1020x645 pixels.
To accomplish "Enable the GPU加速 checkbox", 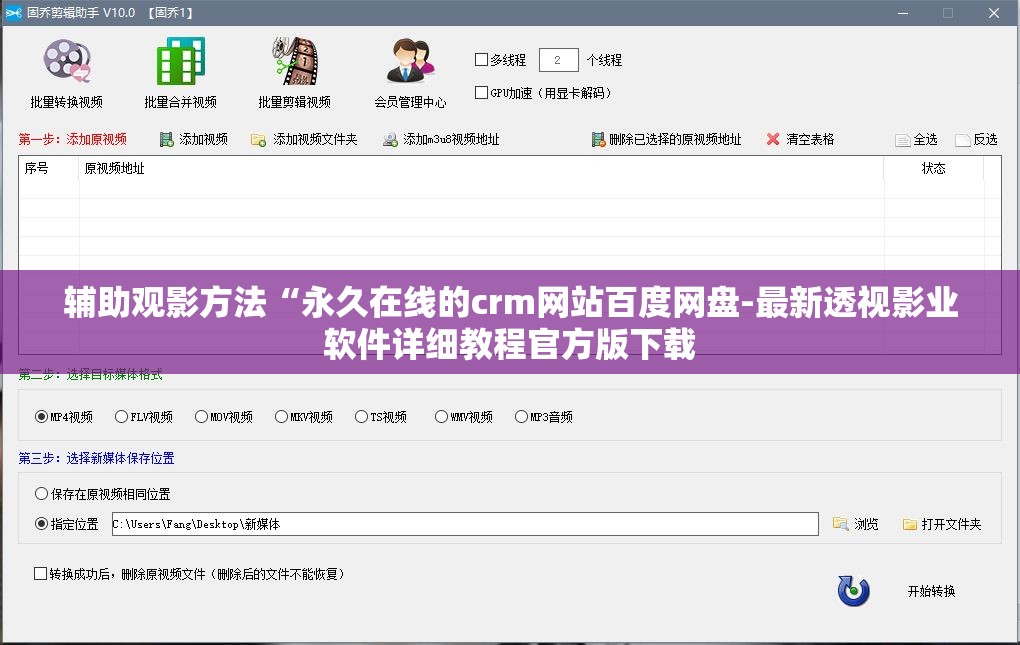I will tap(481, 93).
